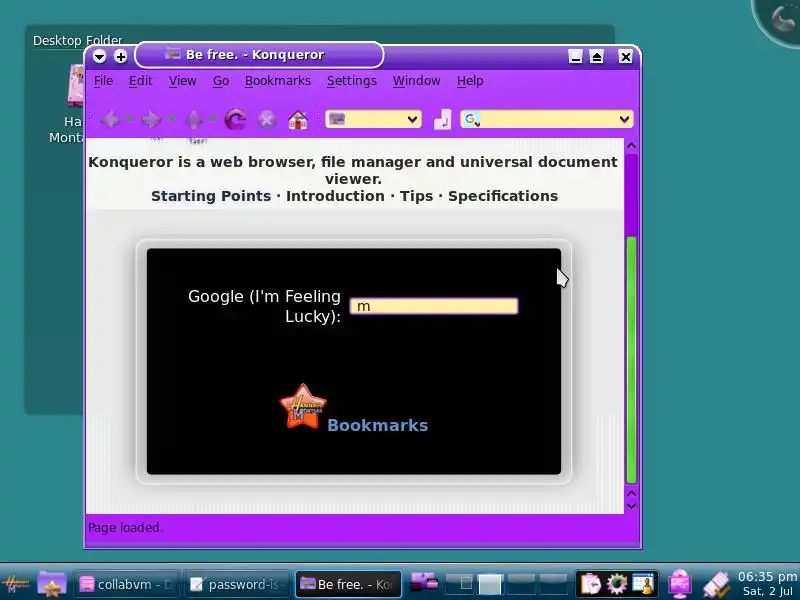The height and width of the screenshot is (600, 800).
Task: Go to the home page via house icon
Action: [298, 120]
